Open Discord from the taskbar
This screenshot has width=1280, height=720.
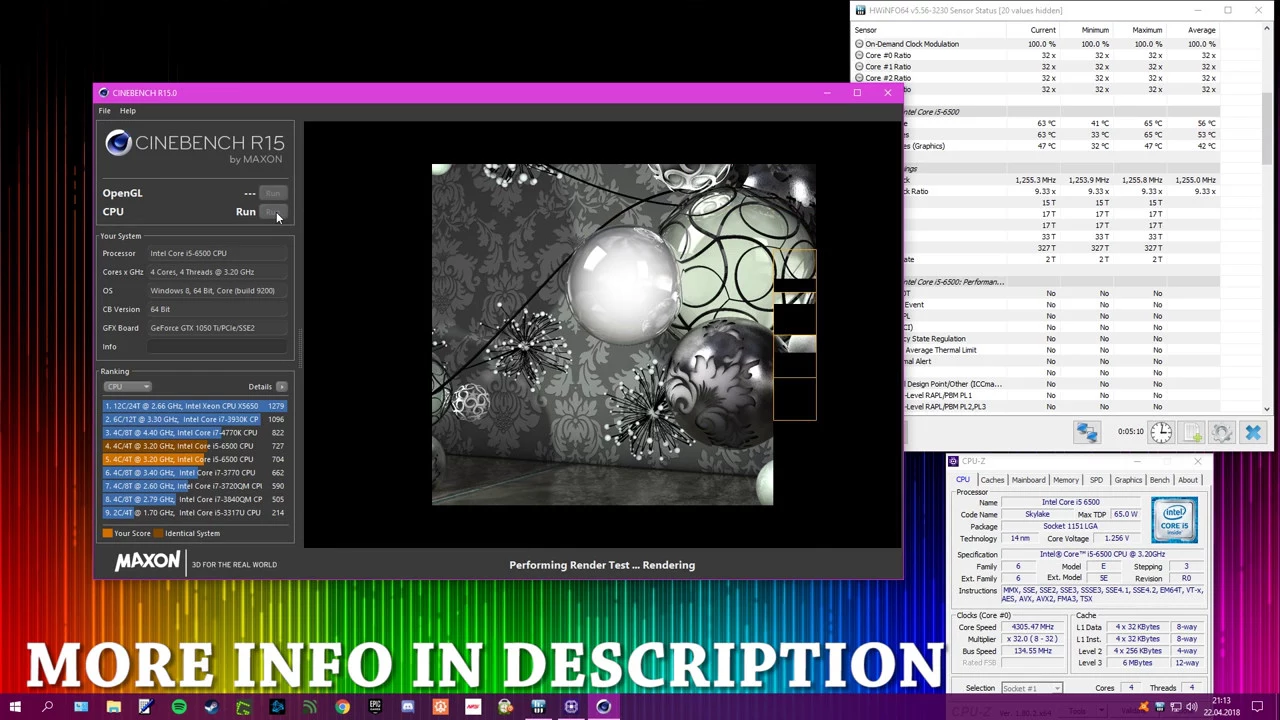(408, 707)
